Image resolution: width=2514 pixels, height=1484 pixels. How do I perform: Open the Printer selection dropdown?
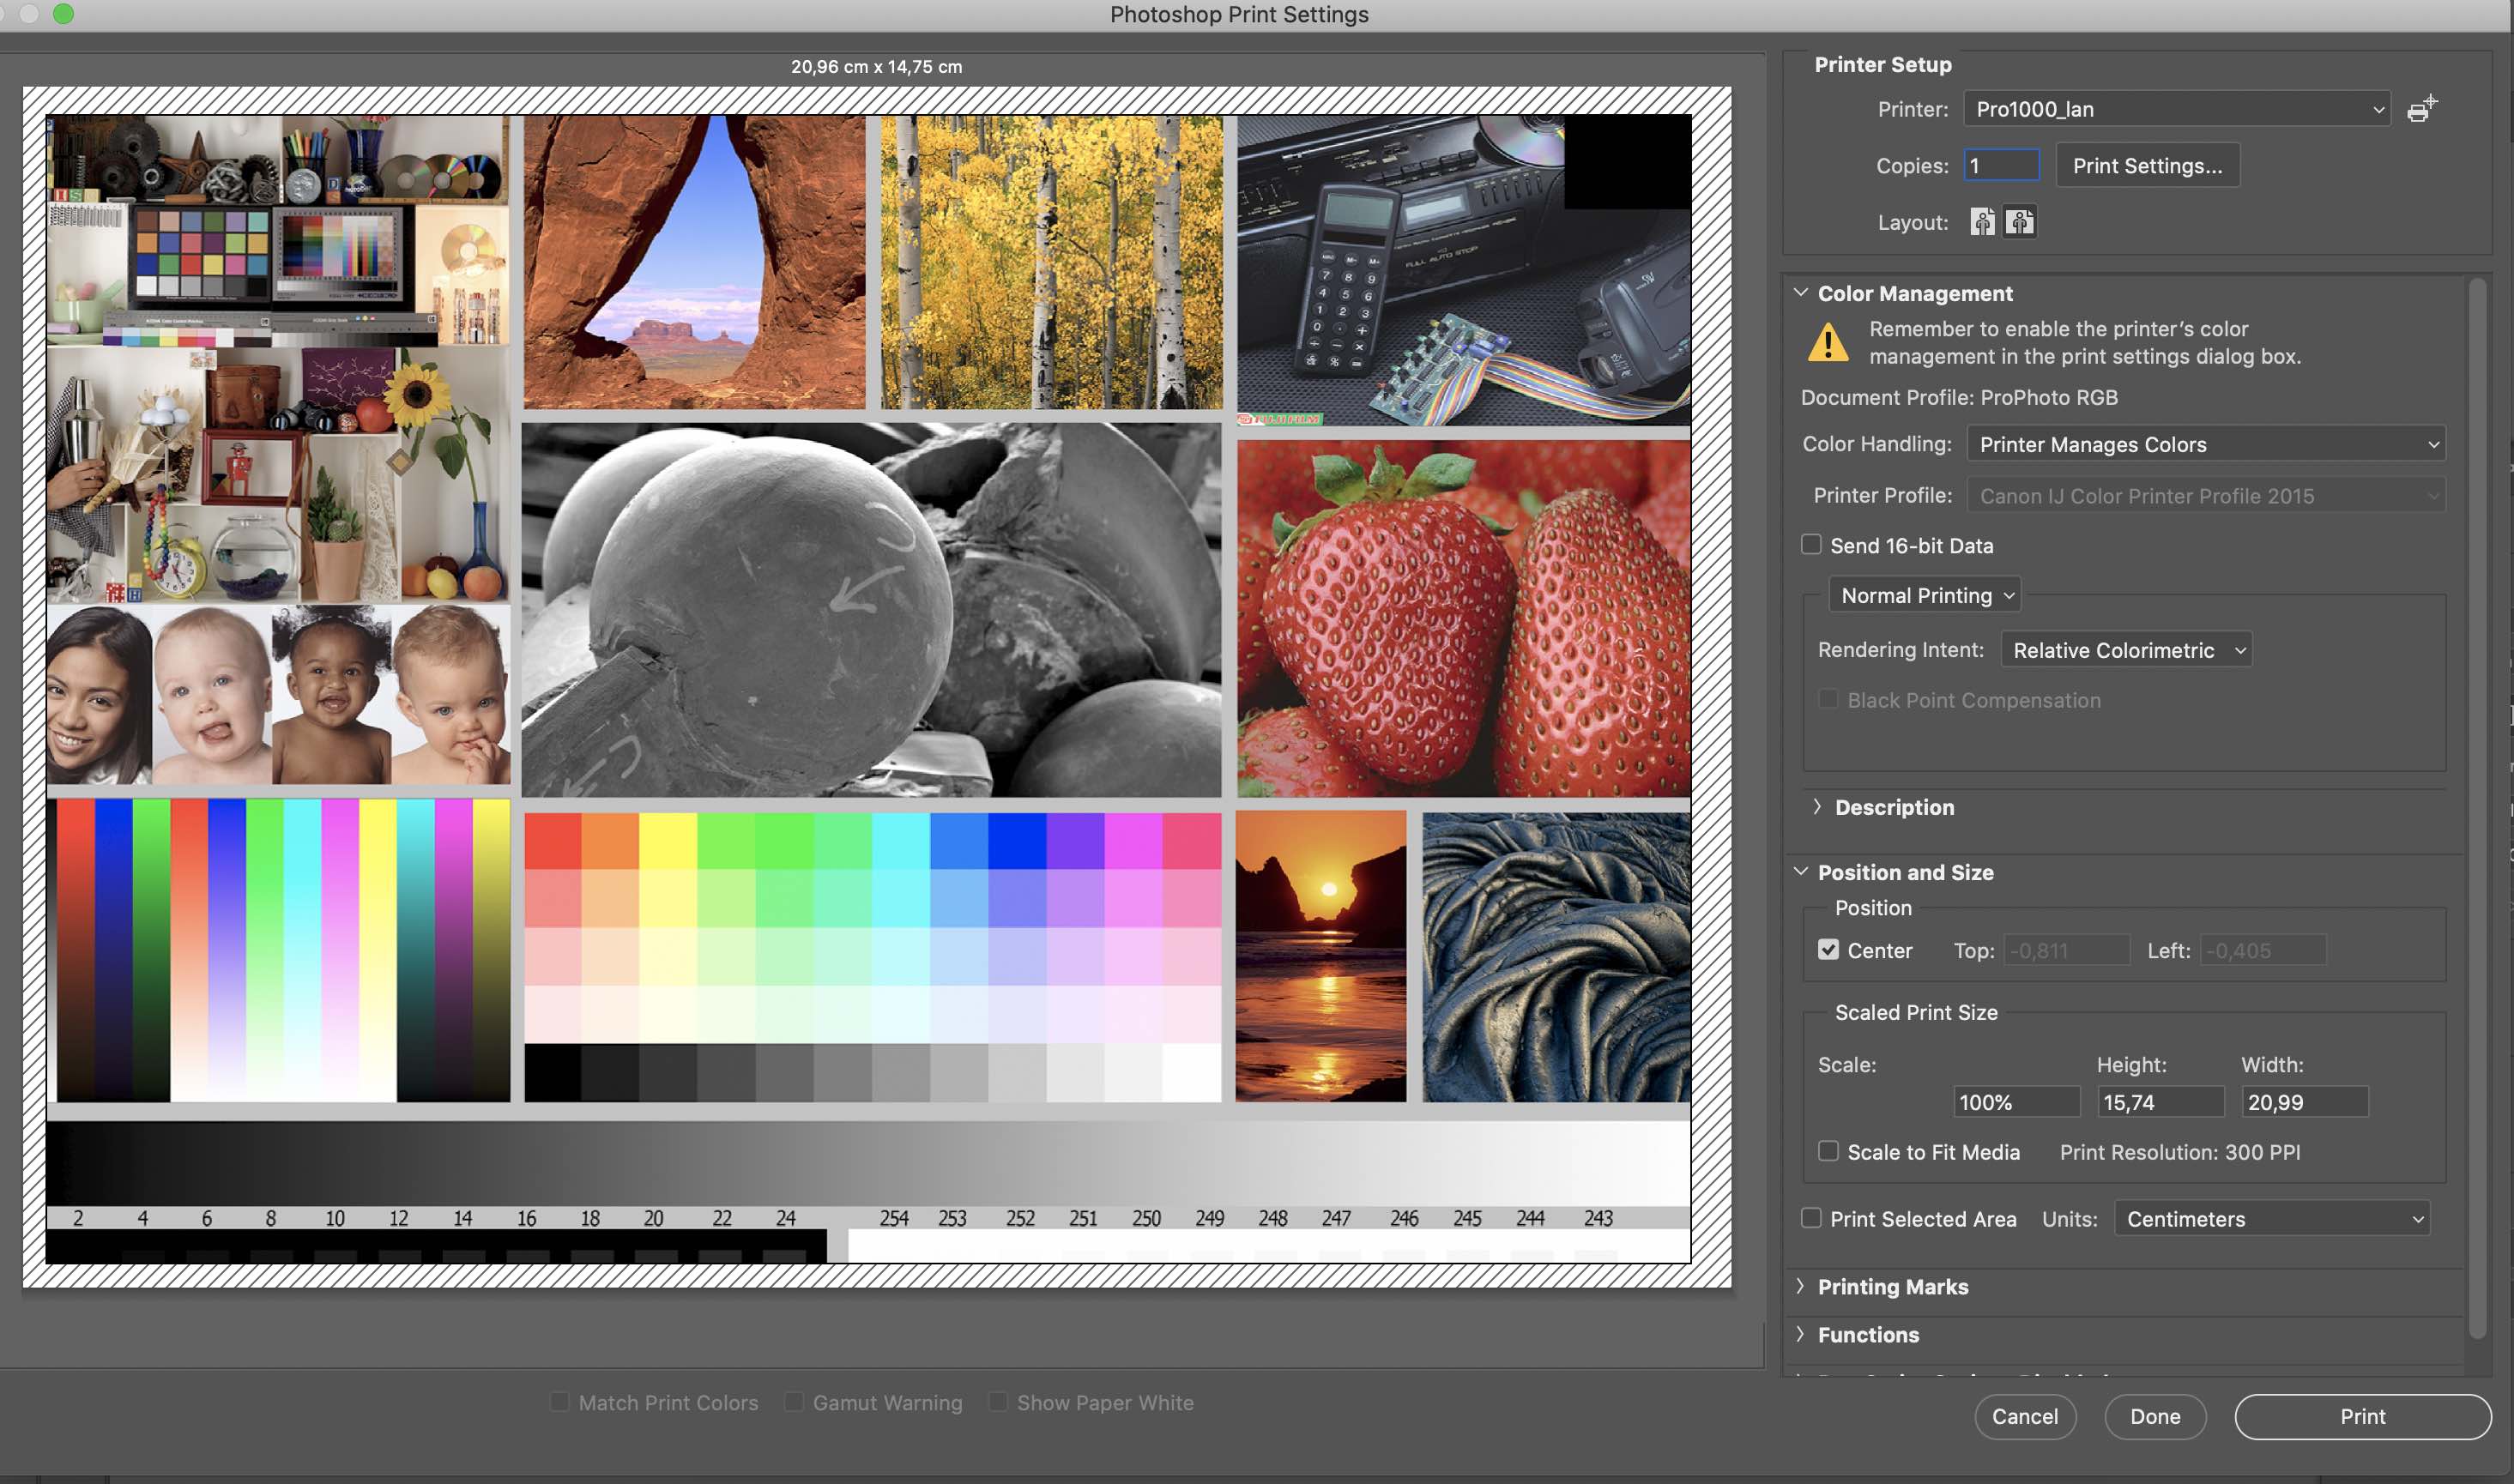pyautogui.click(x=2176, y=109)
